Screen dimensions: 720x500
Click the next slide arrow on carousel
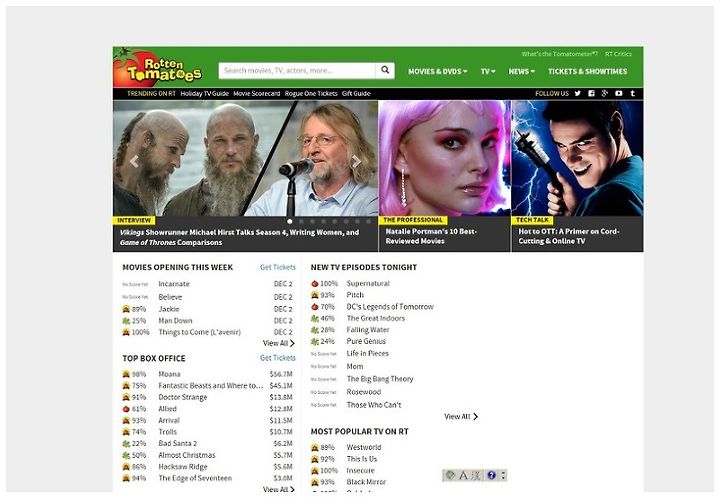[x=356, y=161]
